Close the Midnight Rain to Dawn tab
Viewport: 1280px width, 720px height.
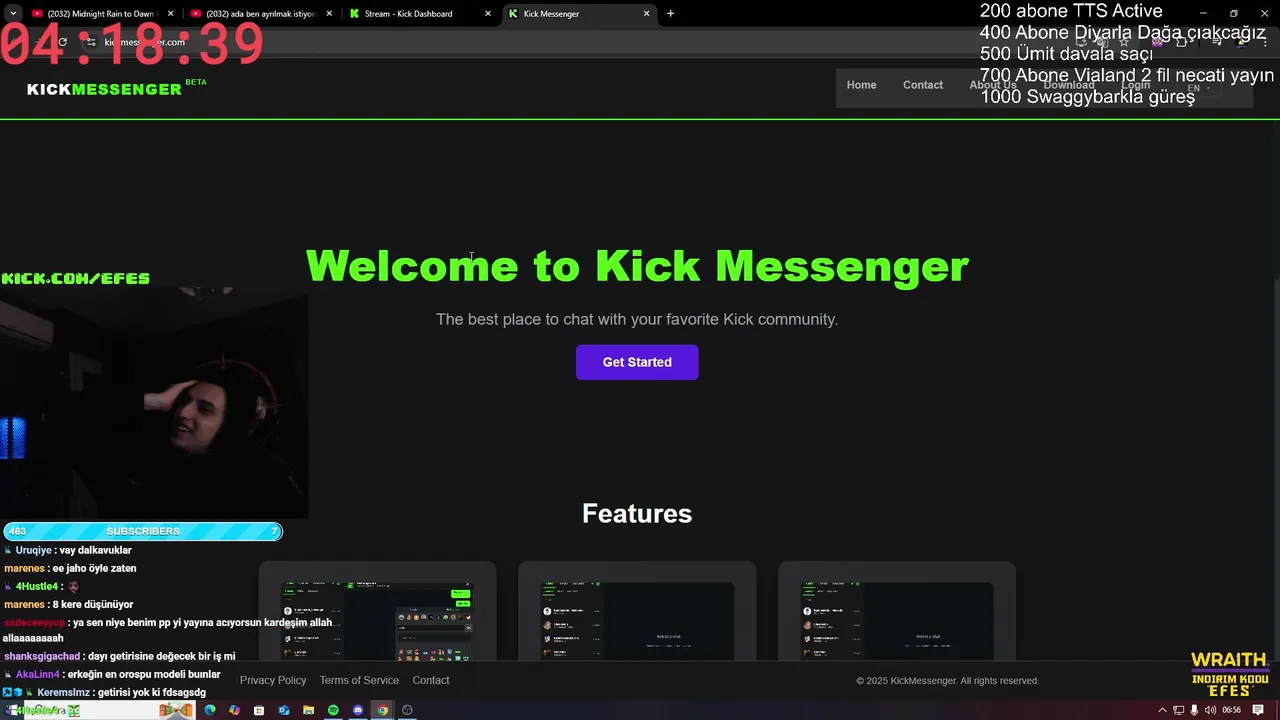coord(170,14)
